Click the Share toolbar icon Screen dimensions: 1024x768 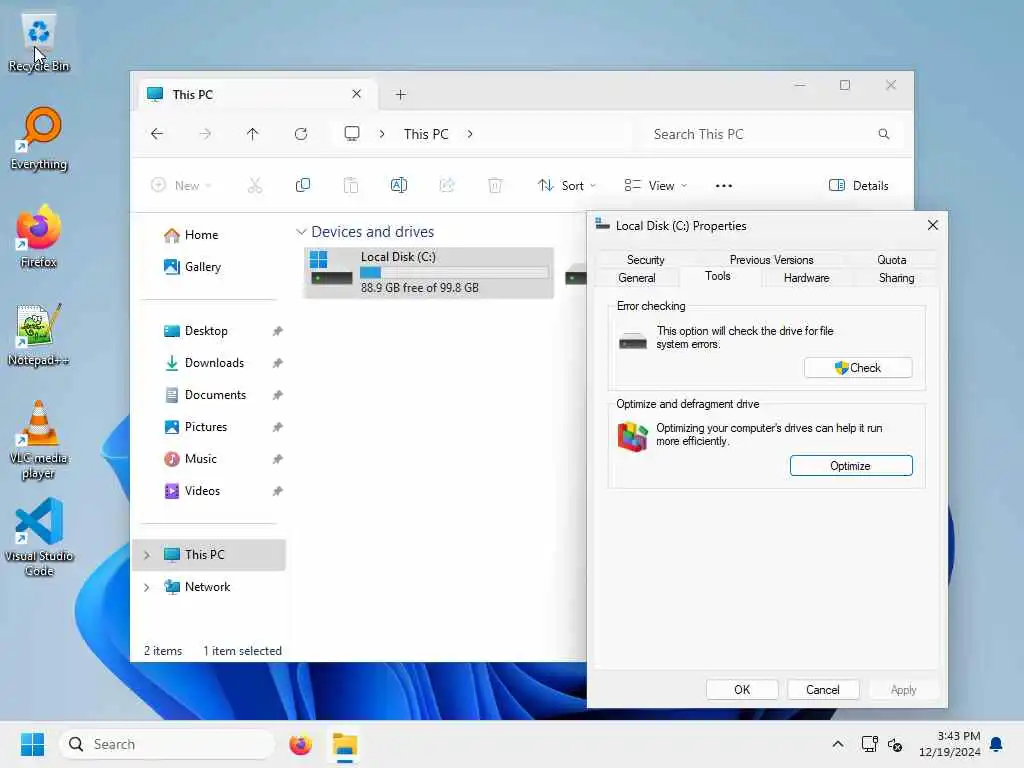(x=447, y=185)
